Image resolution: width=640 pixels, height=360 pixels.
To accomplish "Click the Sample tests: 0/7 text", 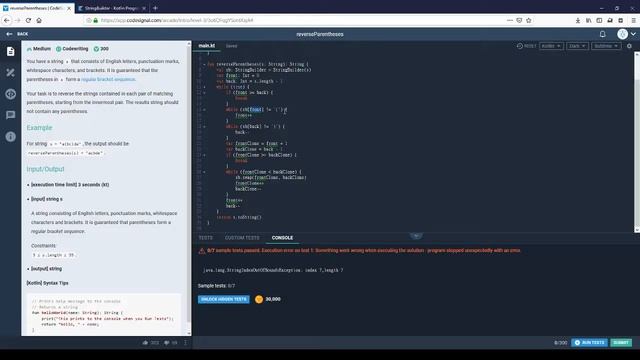I will [216, 286].
